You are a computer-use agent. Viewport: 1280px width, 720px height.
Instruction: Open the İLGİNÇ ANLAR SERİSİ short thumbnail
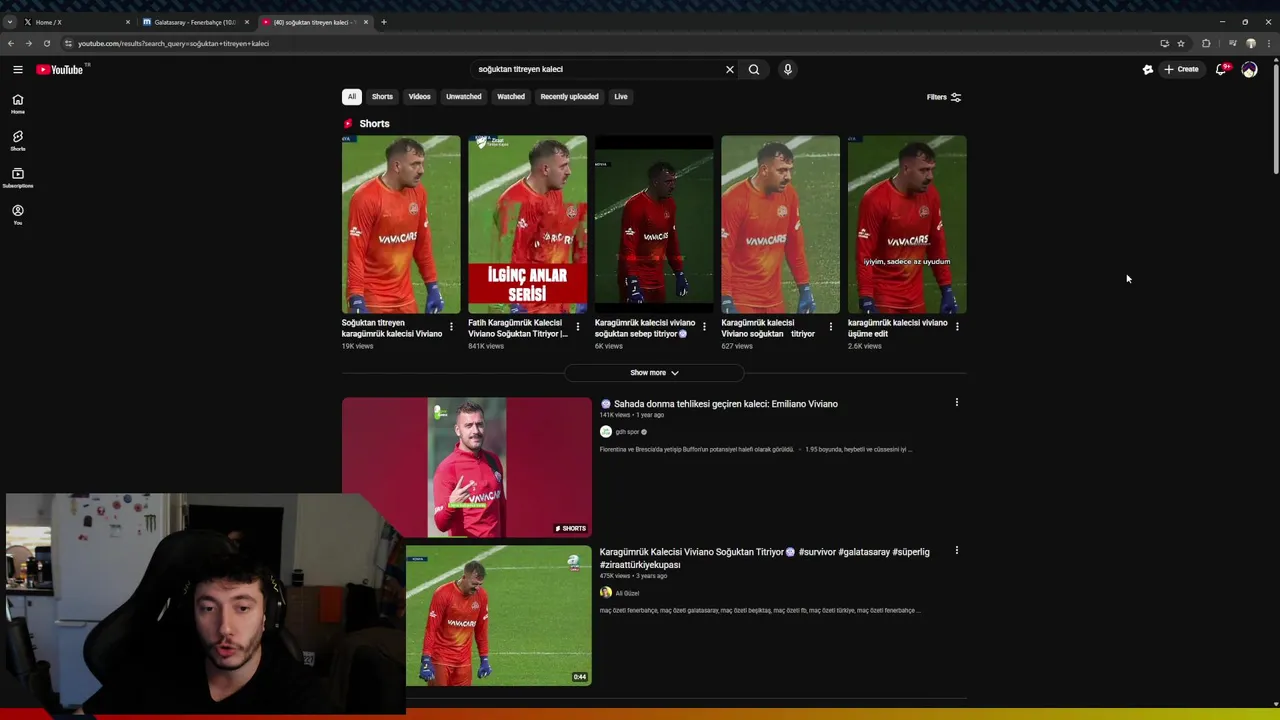click(x=527, y=225)
